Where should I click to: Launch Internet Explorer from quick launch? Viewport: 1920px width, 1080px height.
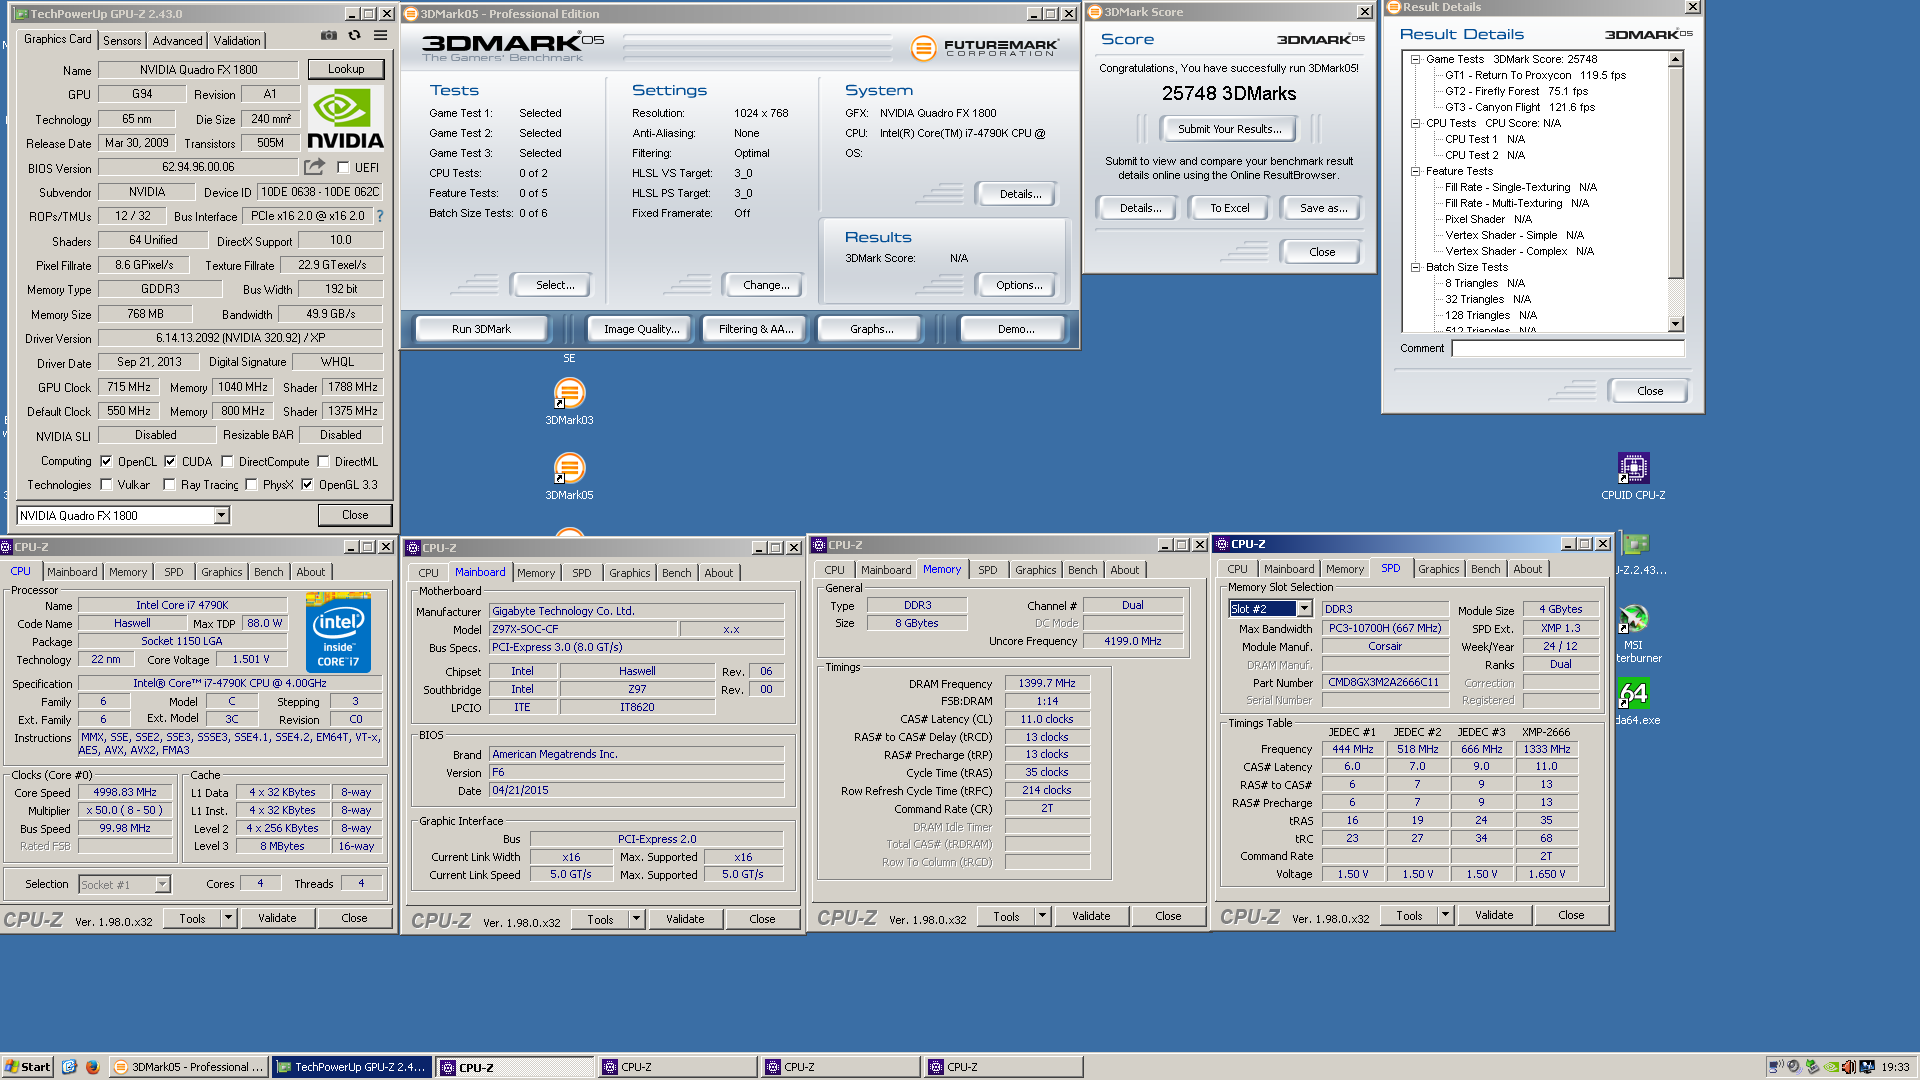(69, 1067)
